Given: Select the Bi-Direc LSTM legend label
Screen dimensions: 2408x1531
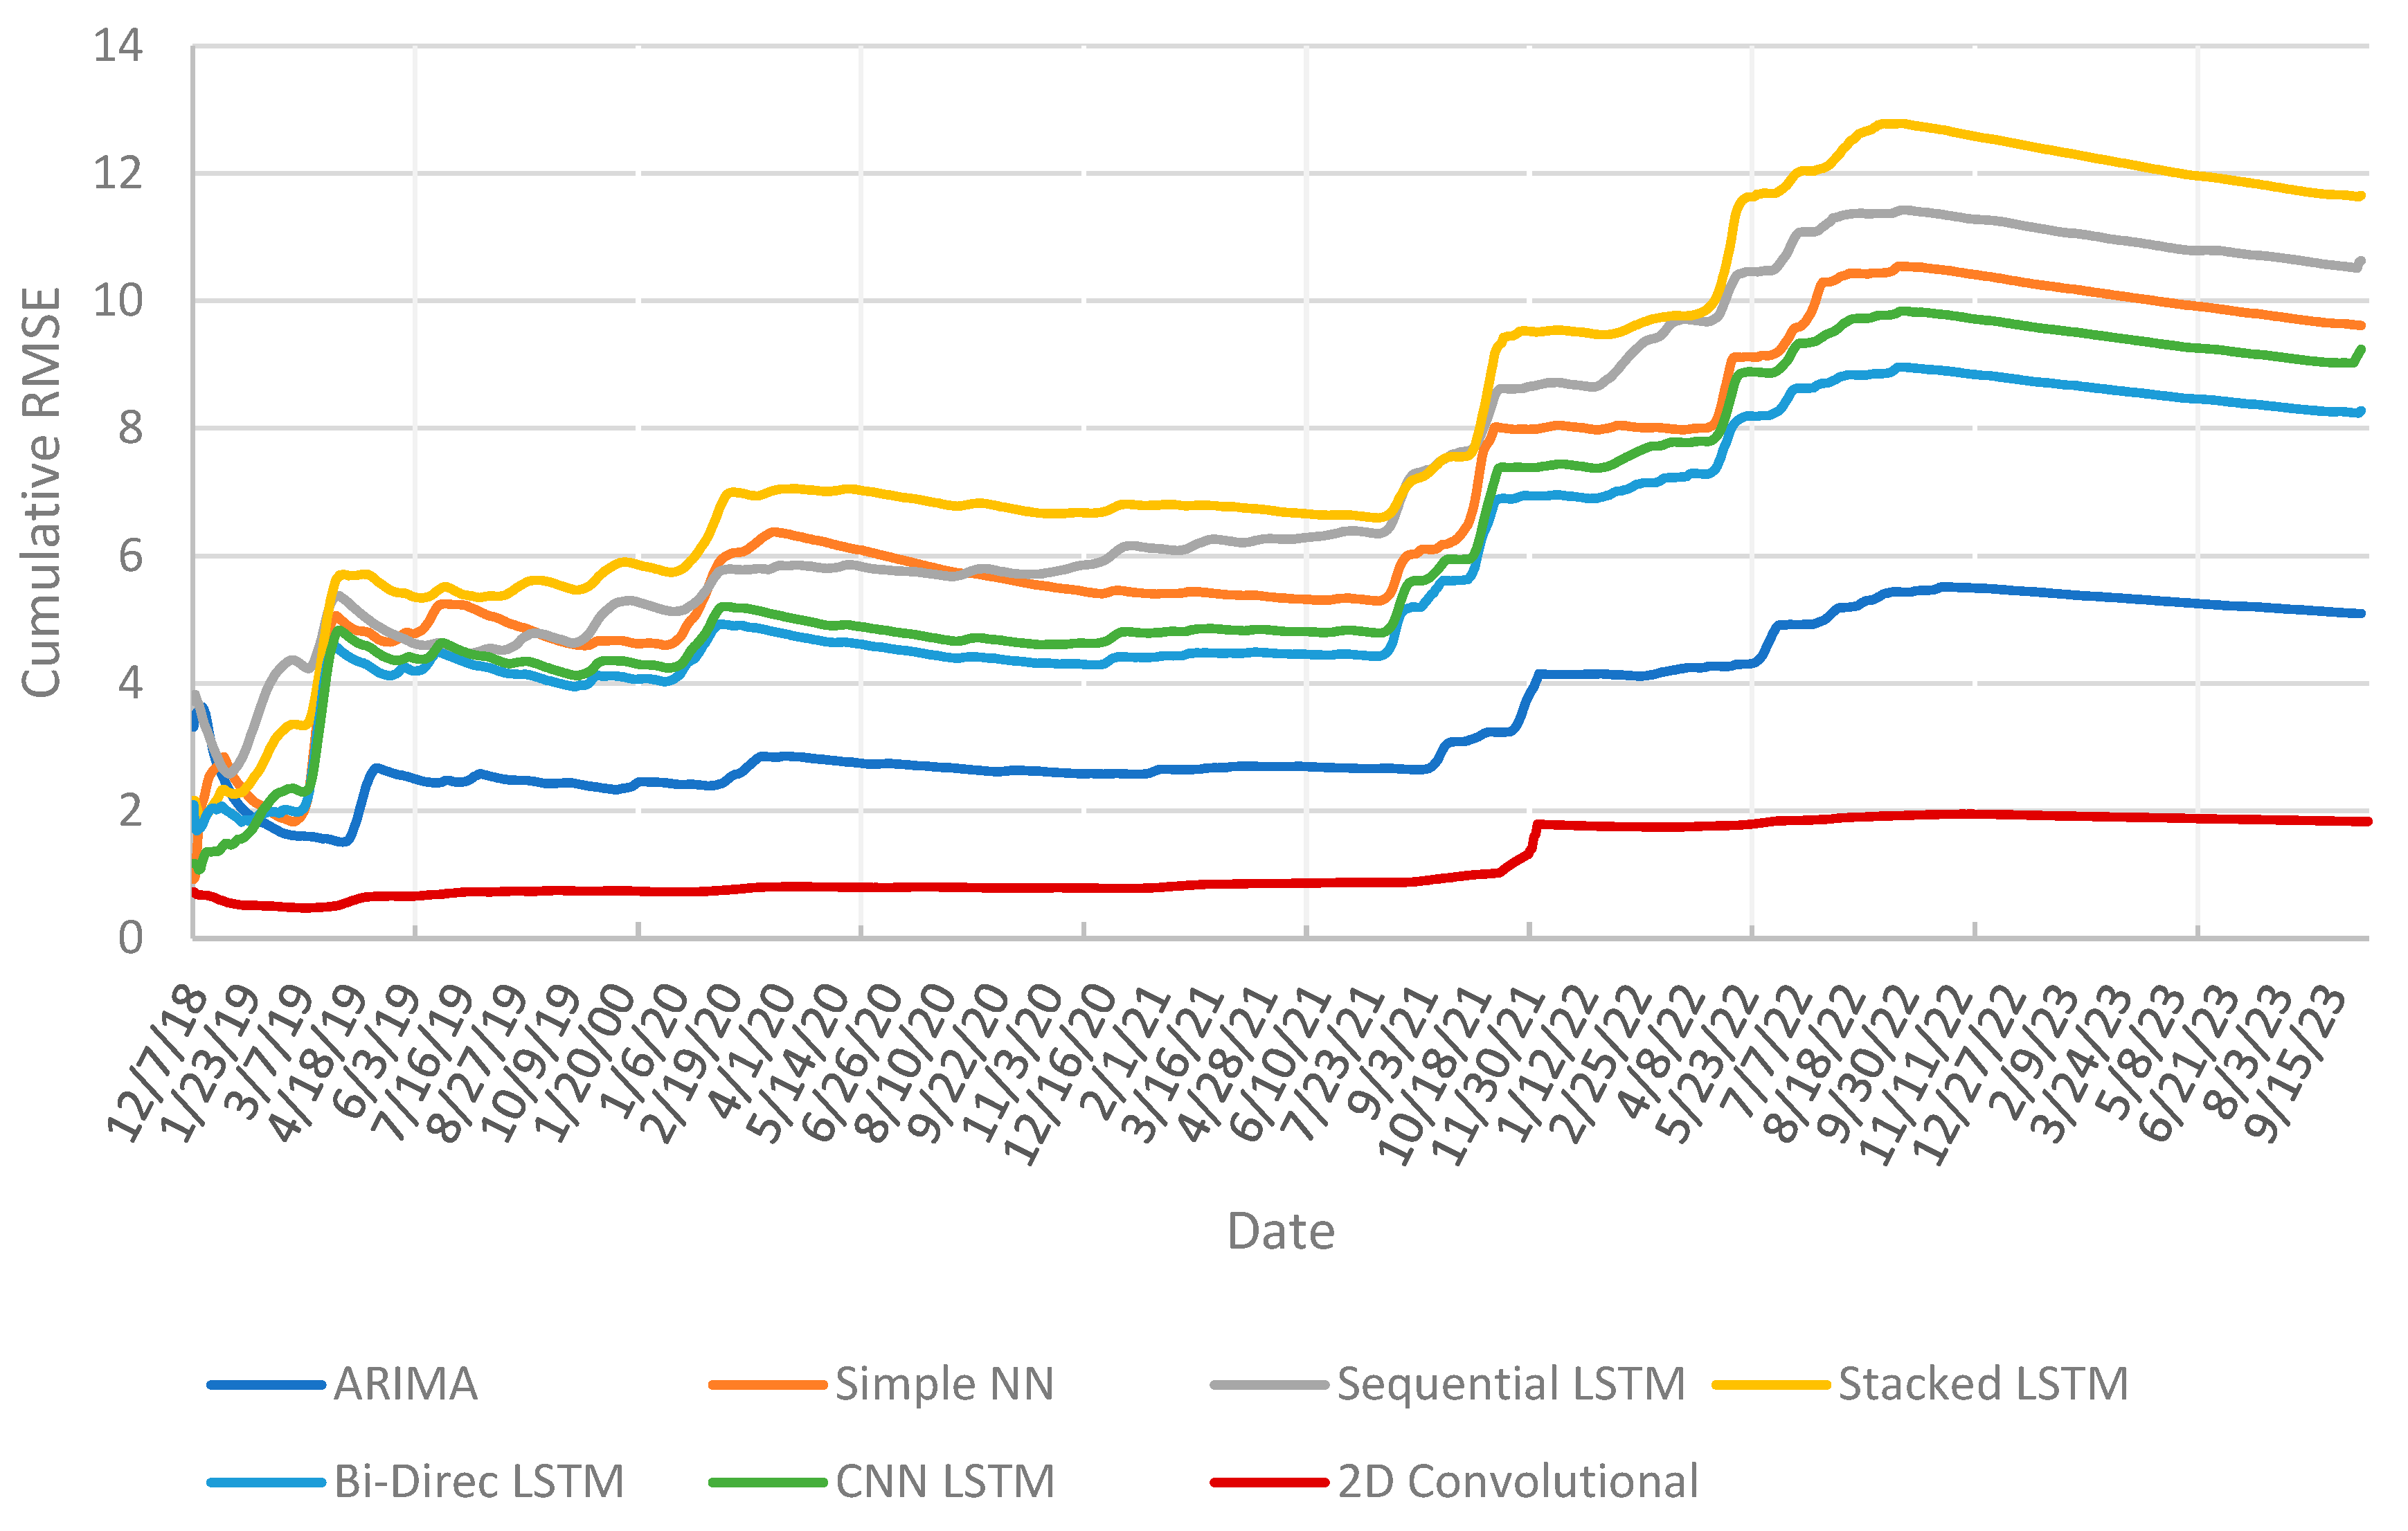Looking at the screenshot, I should tap(479, 1482).
